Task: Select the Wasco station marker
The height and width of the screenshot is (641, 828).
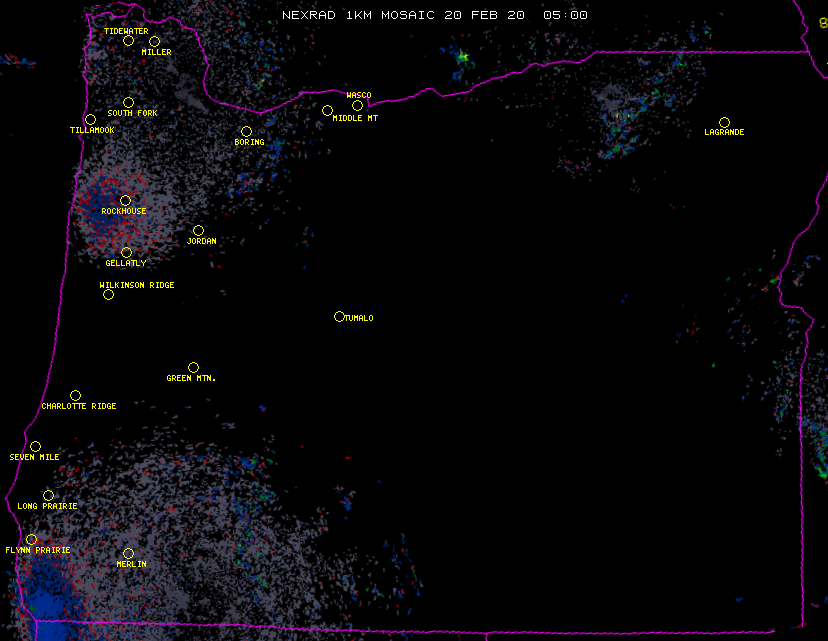Action: [357, 105]
